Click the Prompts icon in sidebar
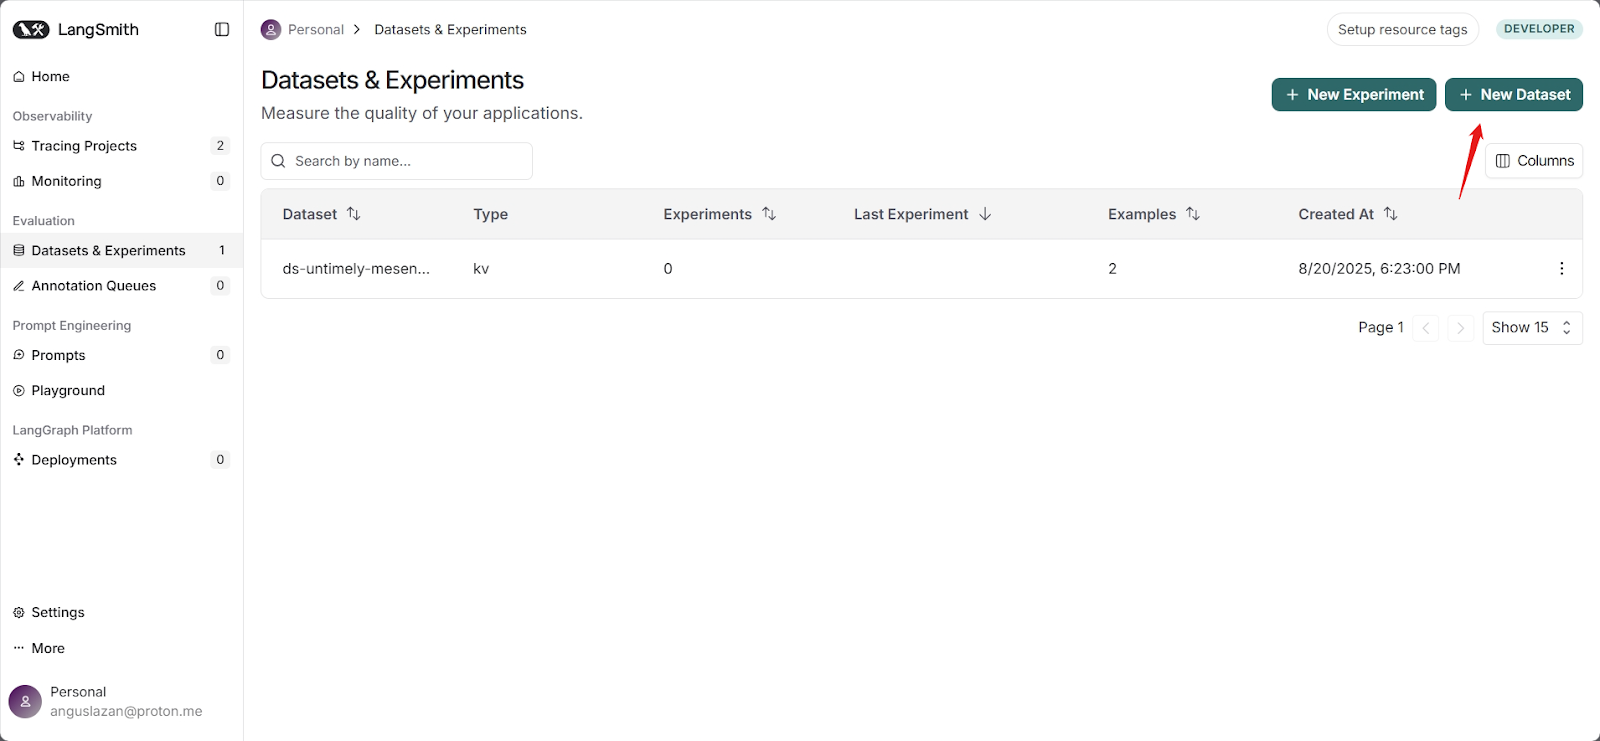The height and width of the screenshot is (741, 1600). tap(18, 355)
